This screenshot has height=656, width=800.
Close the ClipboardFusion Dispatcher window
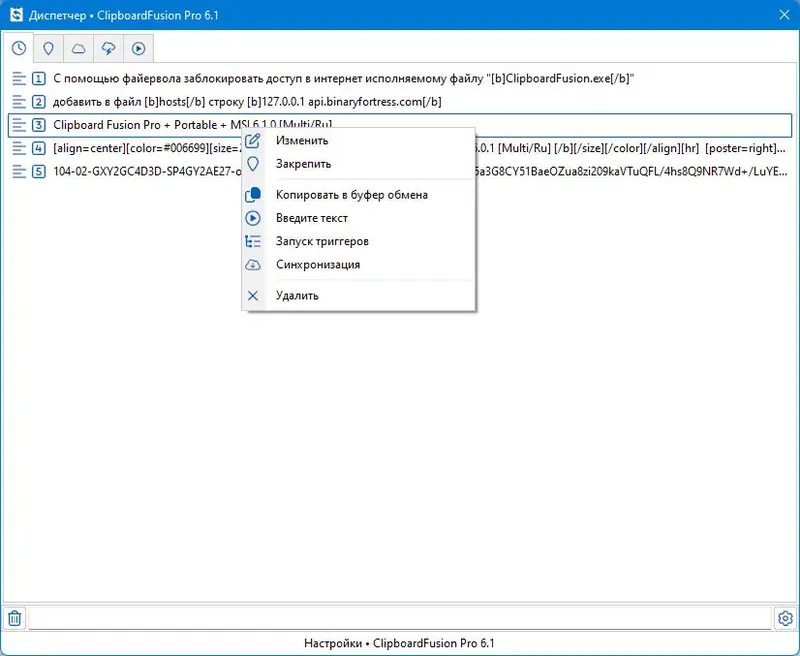click(x=784, y=15)
